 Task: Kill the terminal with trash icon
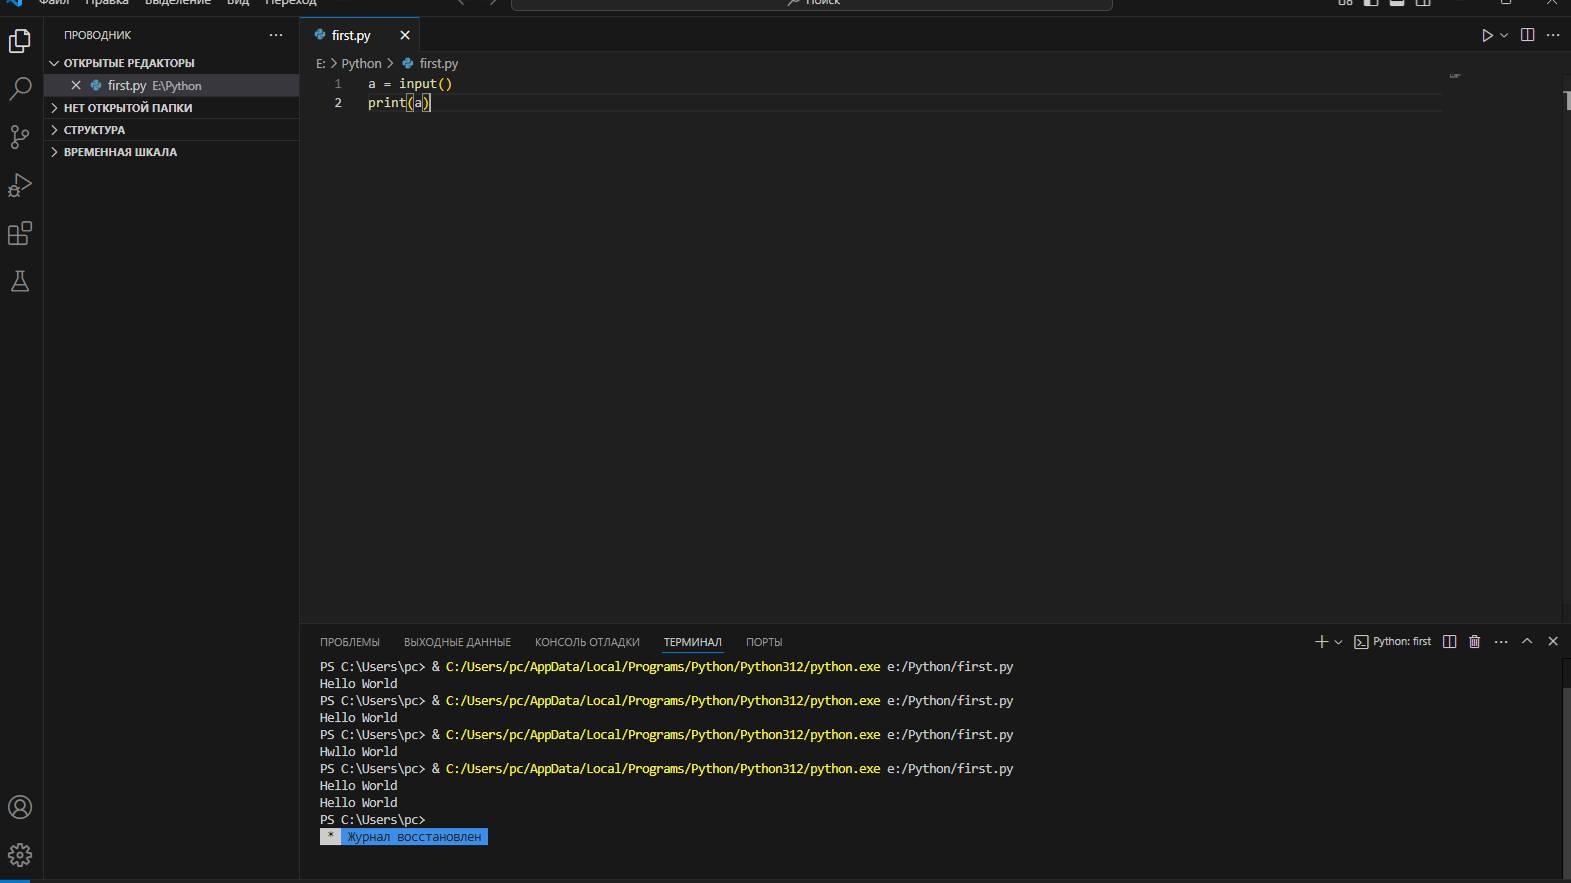(1474, 641)
